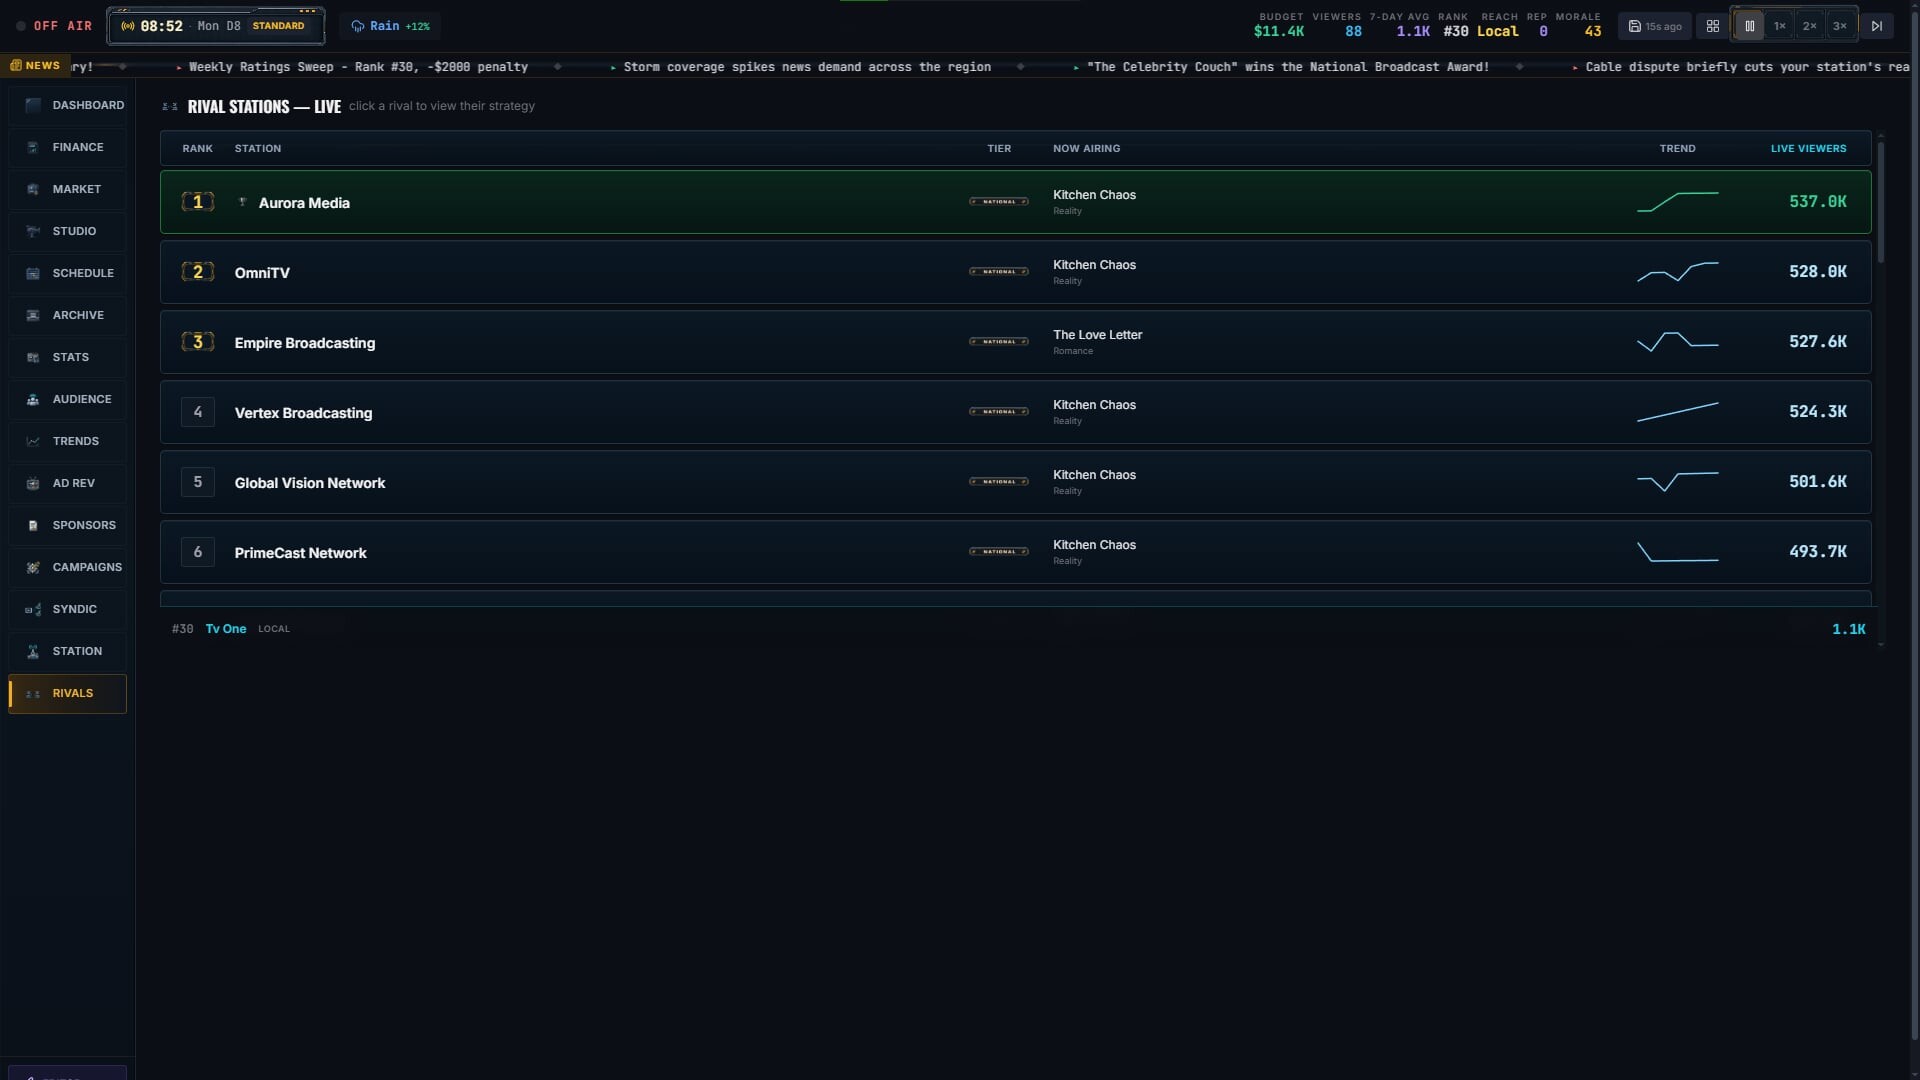Screen dimensions: 1920x1080
Task: Open the PrimeCast Network rival details
Action: (x=1015, y=552)
